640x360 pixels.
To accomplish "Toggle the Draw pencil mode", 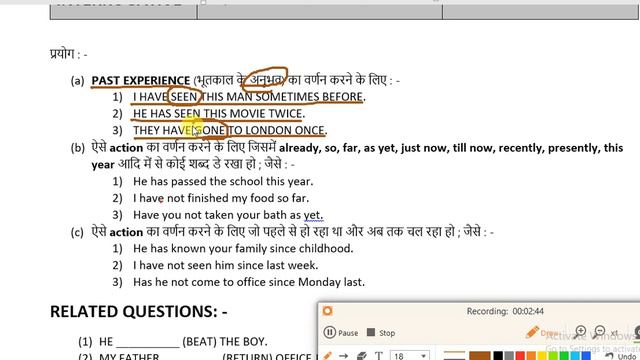I will 542,333.
